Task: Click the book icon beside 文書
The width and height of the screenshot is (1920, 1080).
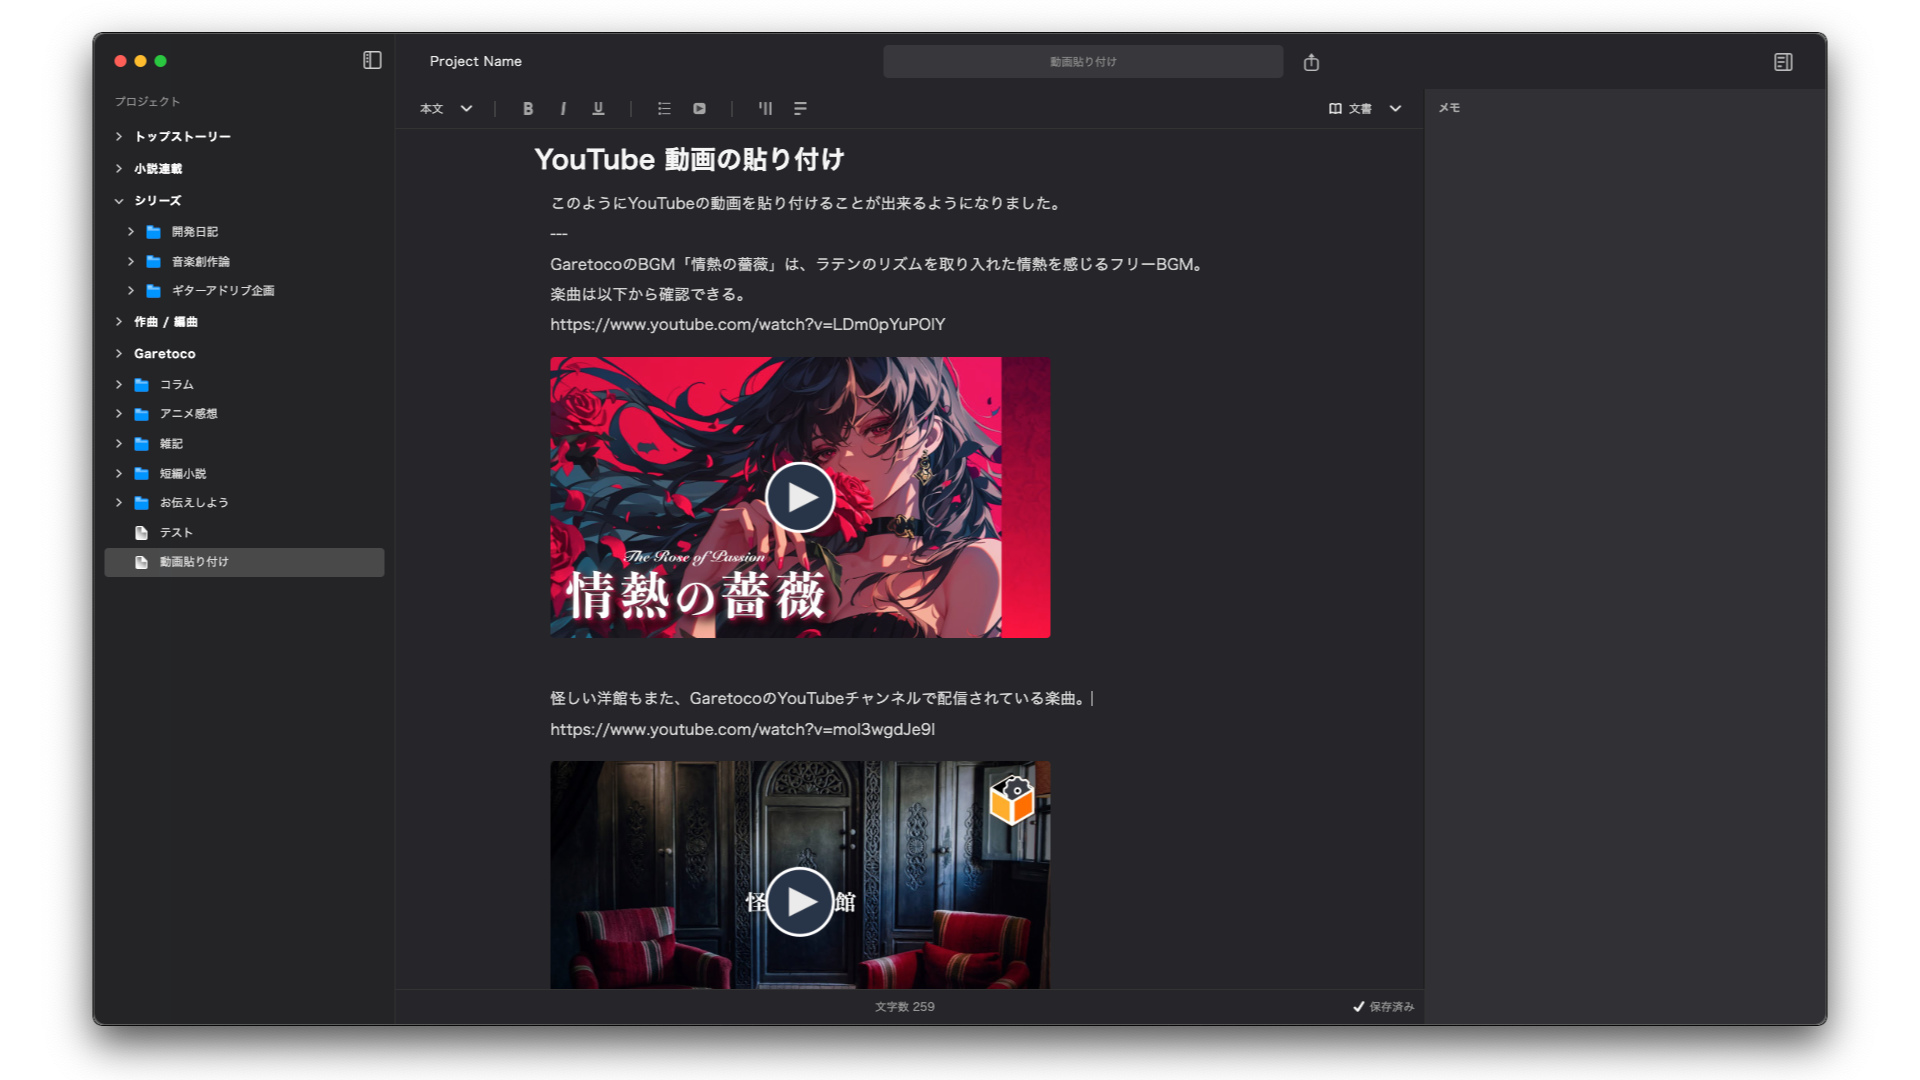Action: click(1335, 108)
